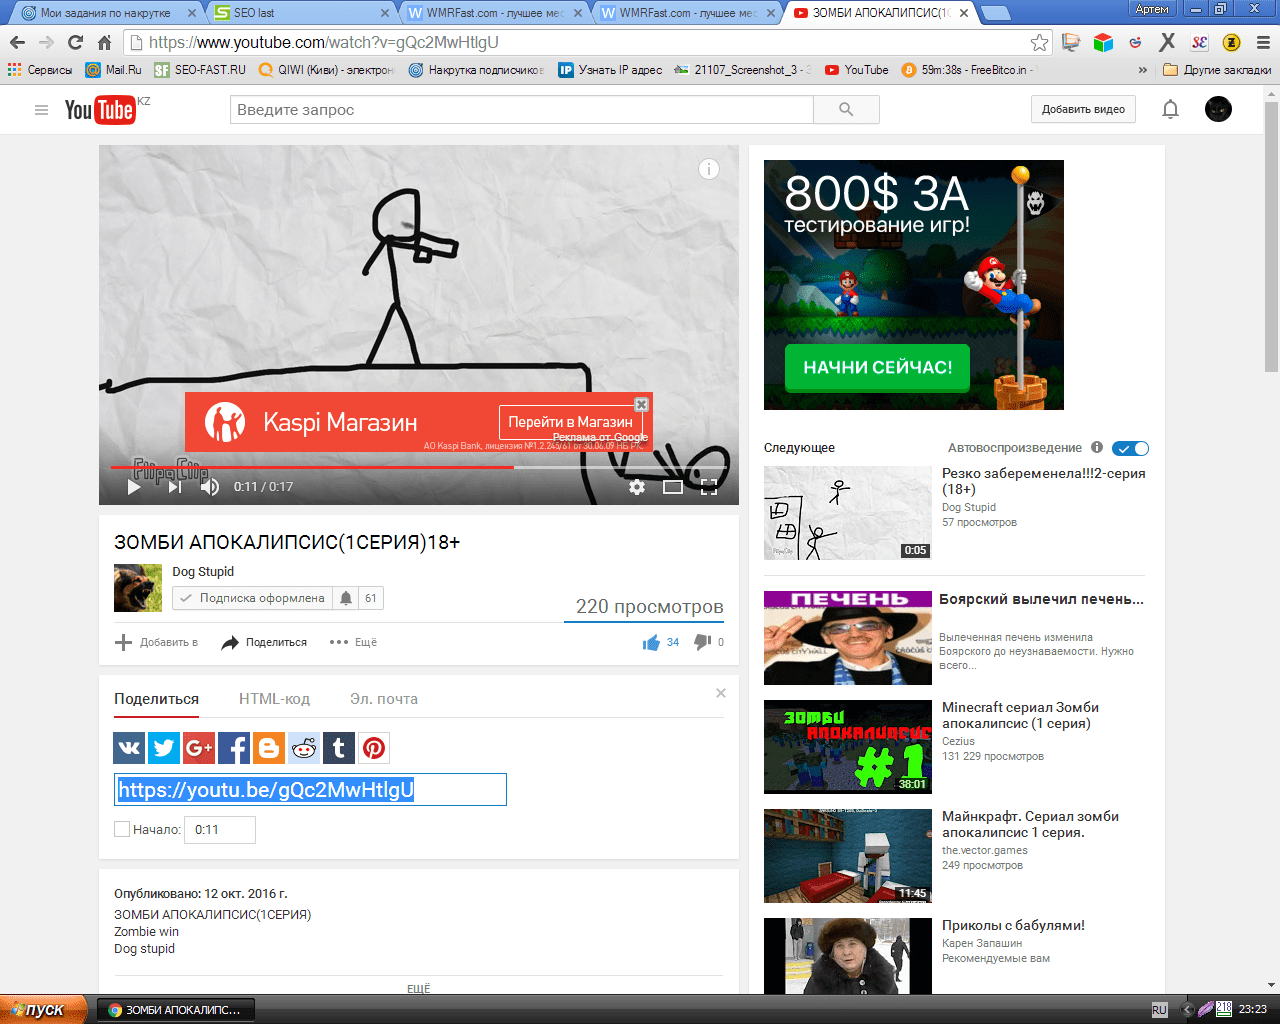Open the Chrome menu

(1263, 42)
